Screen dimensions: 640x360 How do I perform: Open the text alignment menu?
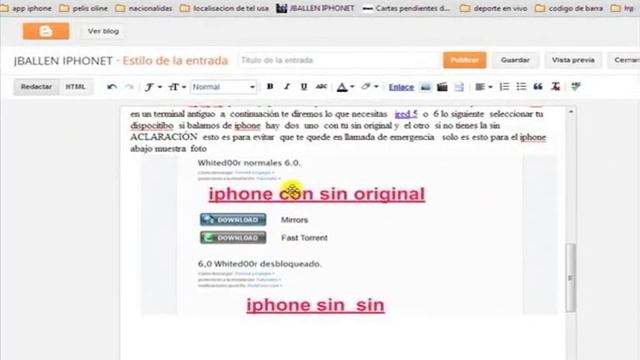click(x=484, y=87)
